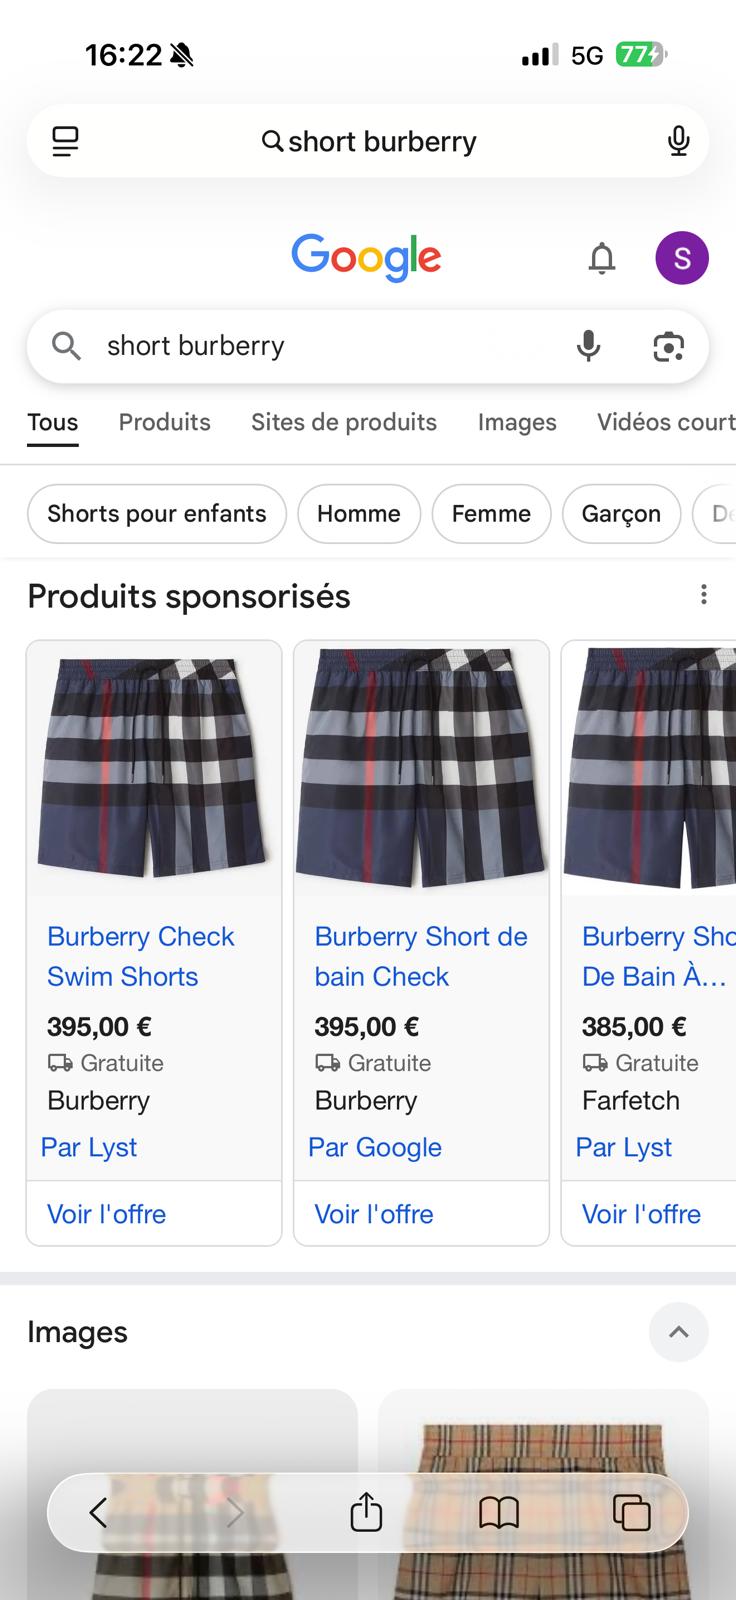Go back with Safari back arrow
The image size is (736, 1600).
pyautogui.click(x=98, y=1511)
